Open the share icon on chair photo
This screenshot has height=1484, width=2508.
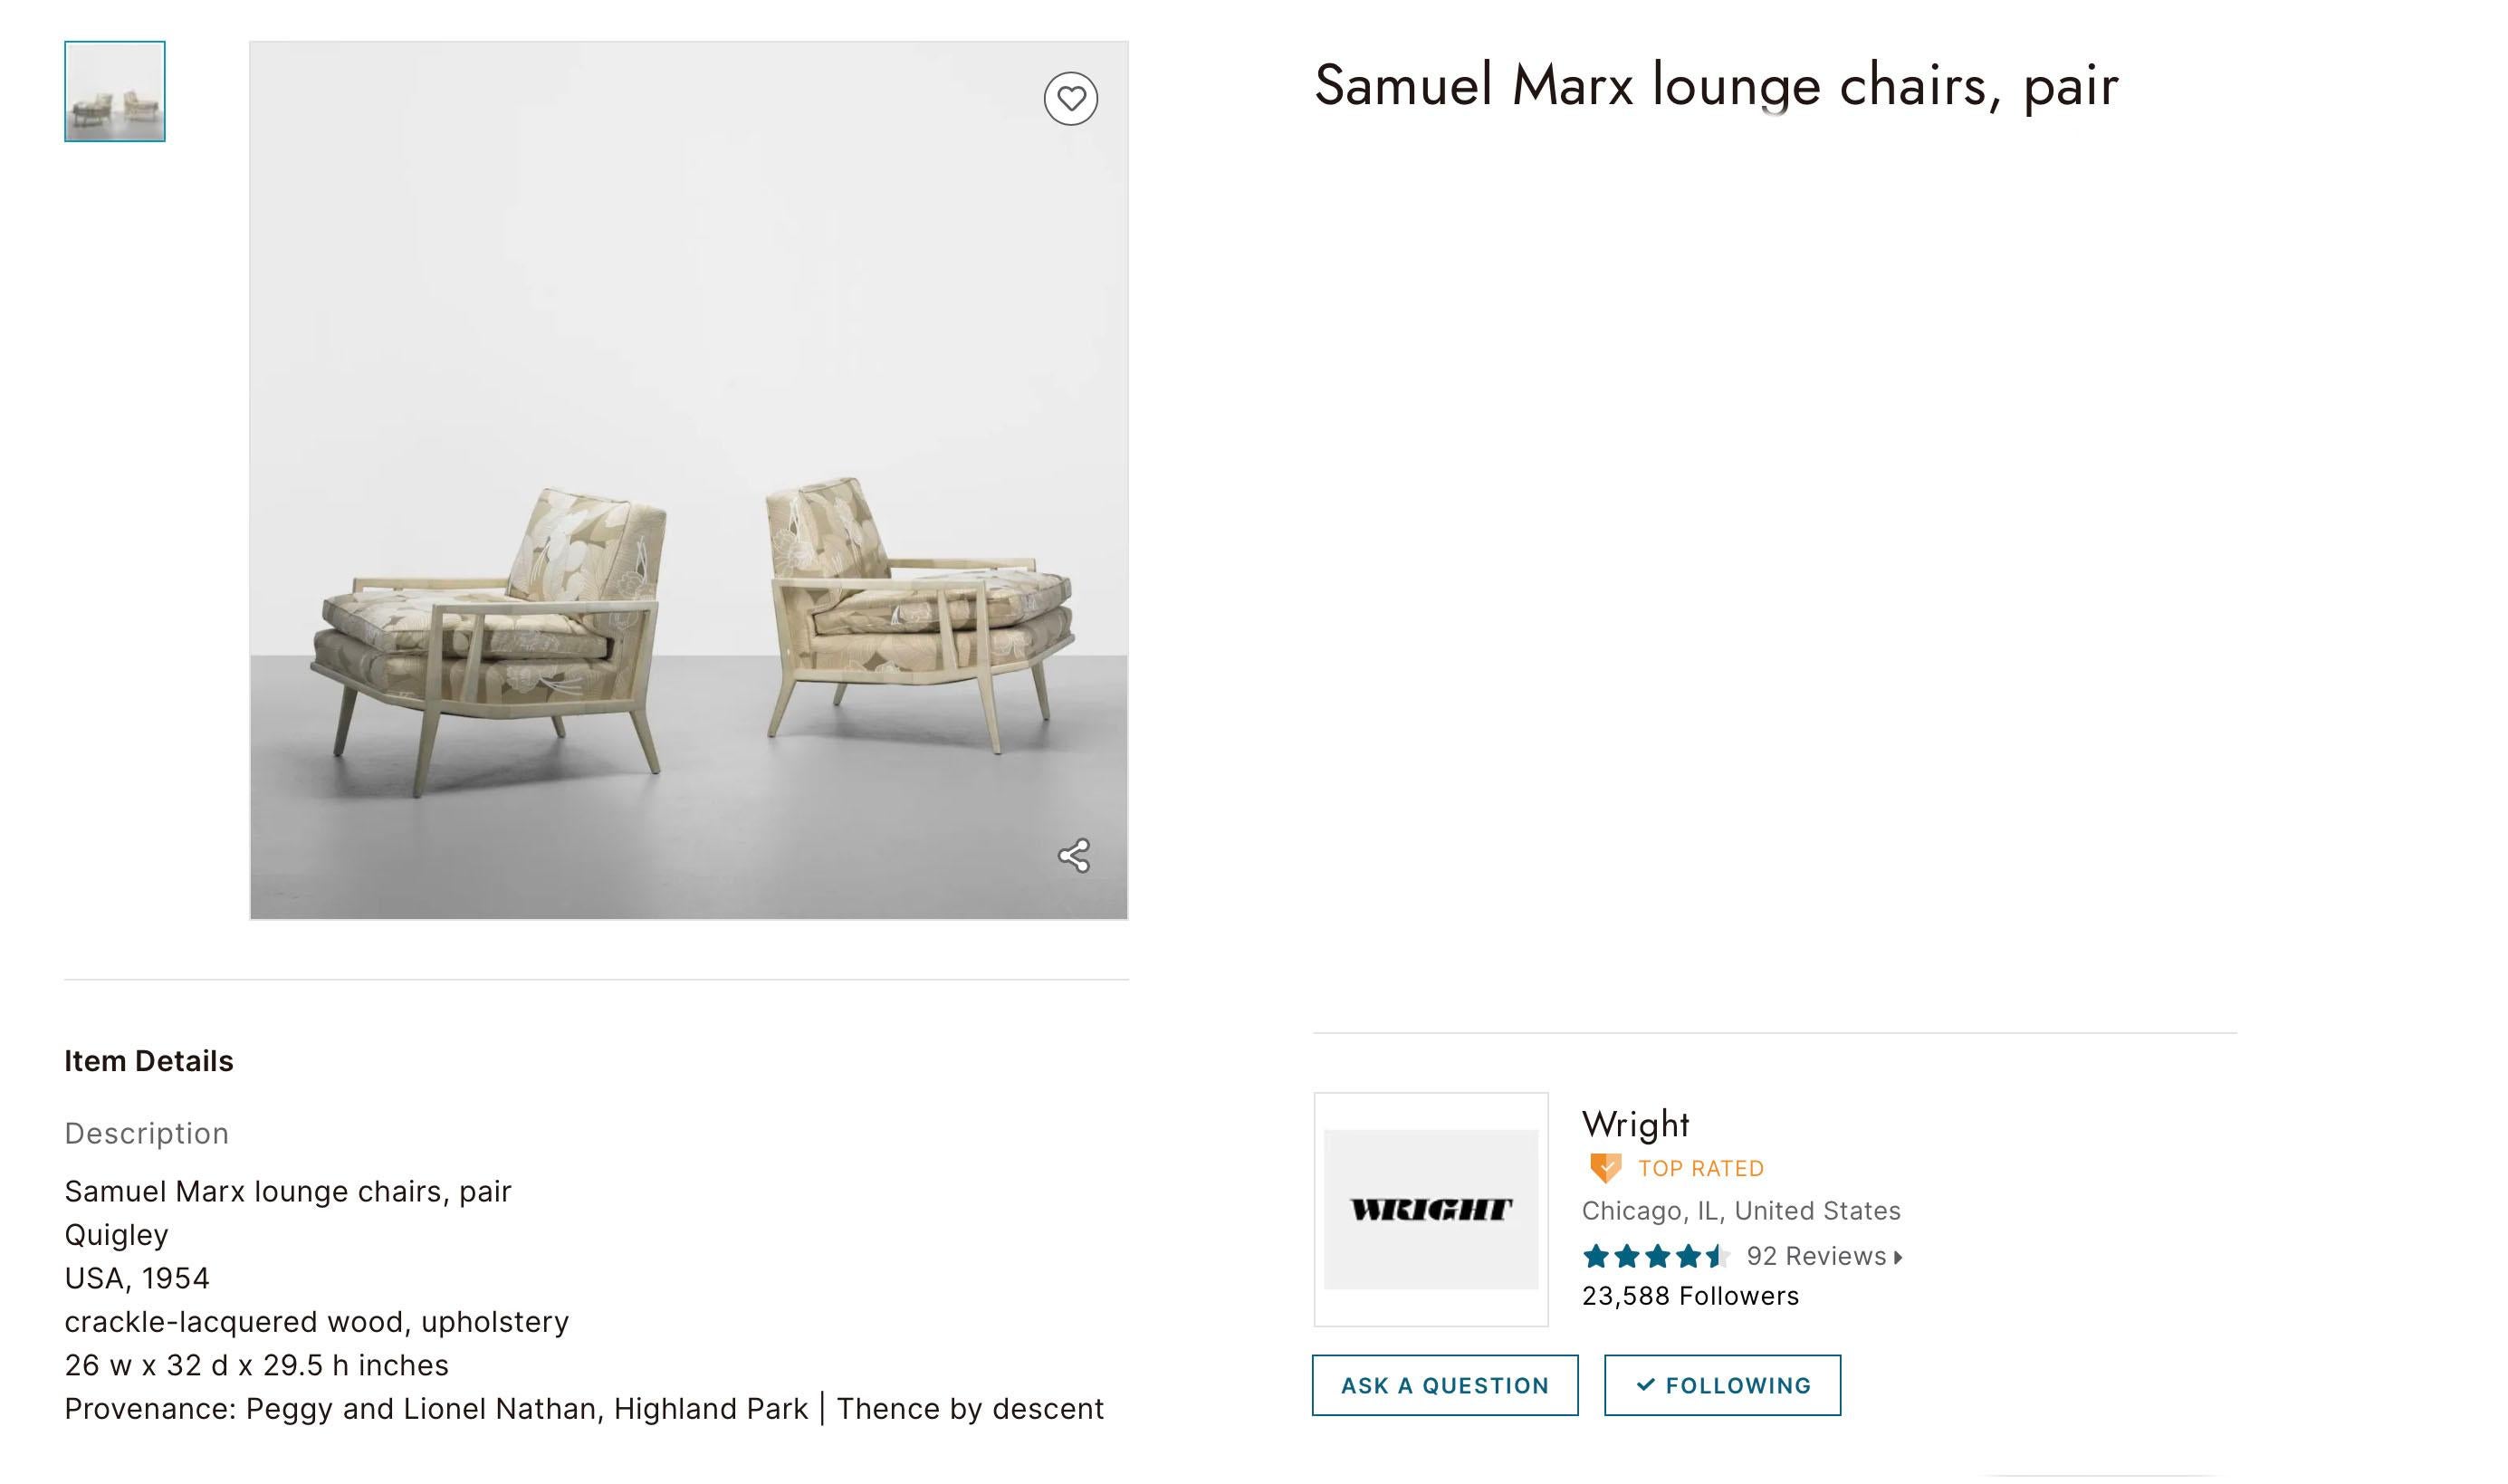1074,856
